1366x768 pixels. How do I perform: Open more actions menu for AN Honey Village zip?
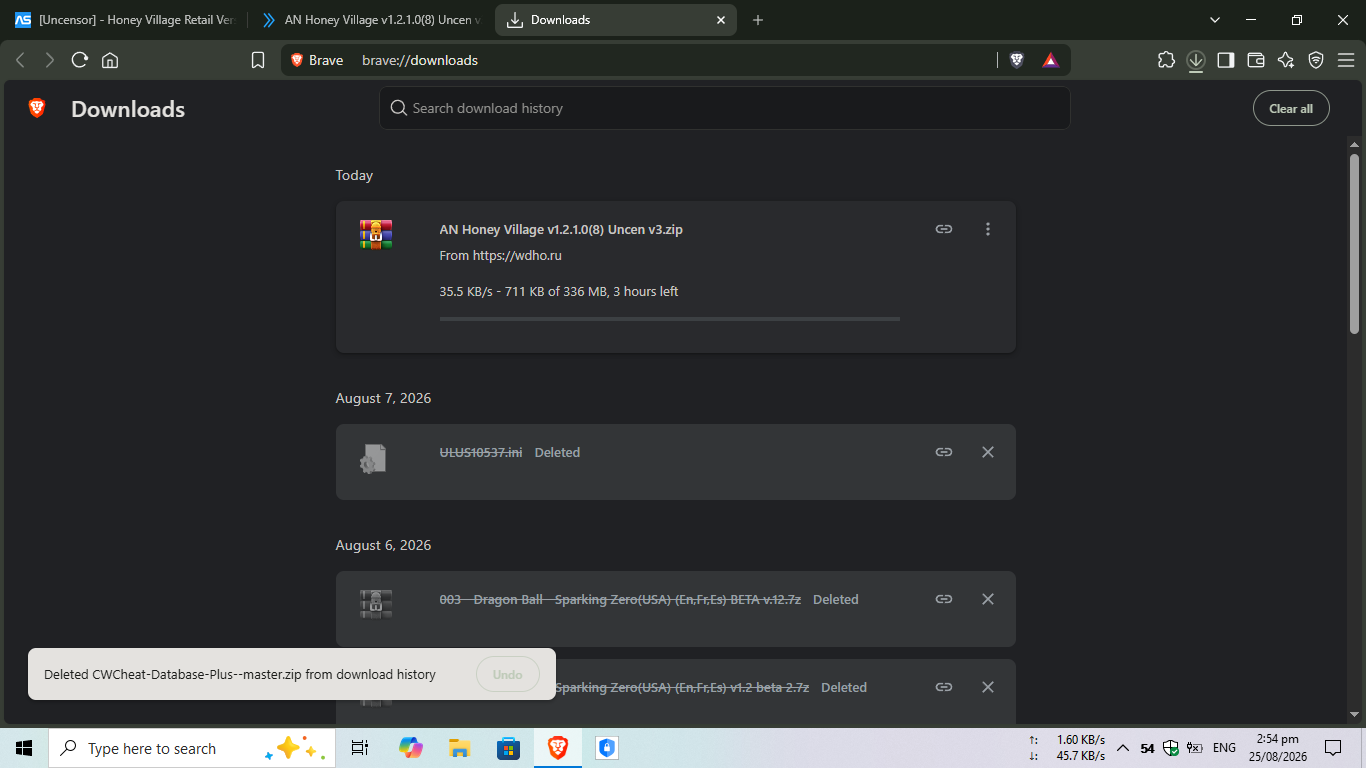click(988, 229)
